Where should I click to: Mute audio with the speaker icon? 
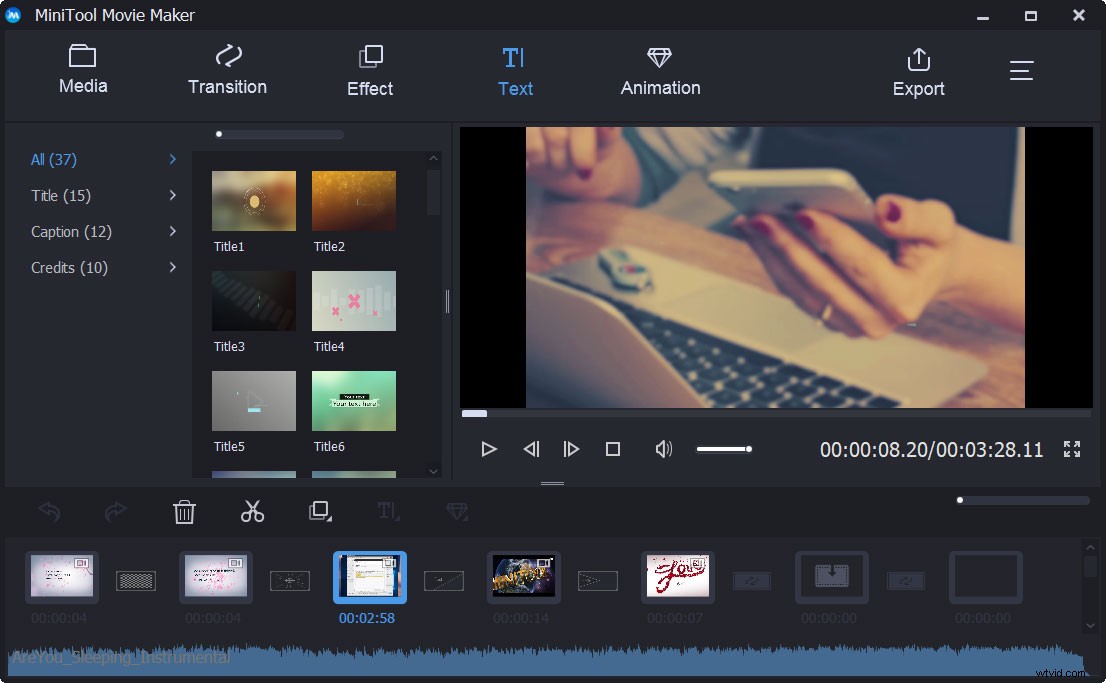pyautogui.click(x=663, y=449)
